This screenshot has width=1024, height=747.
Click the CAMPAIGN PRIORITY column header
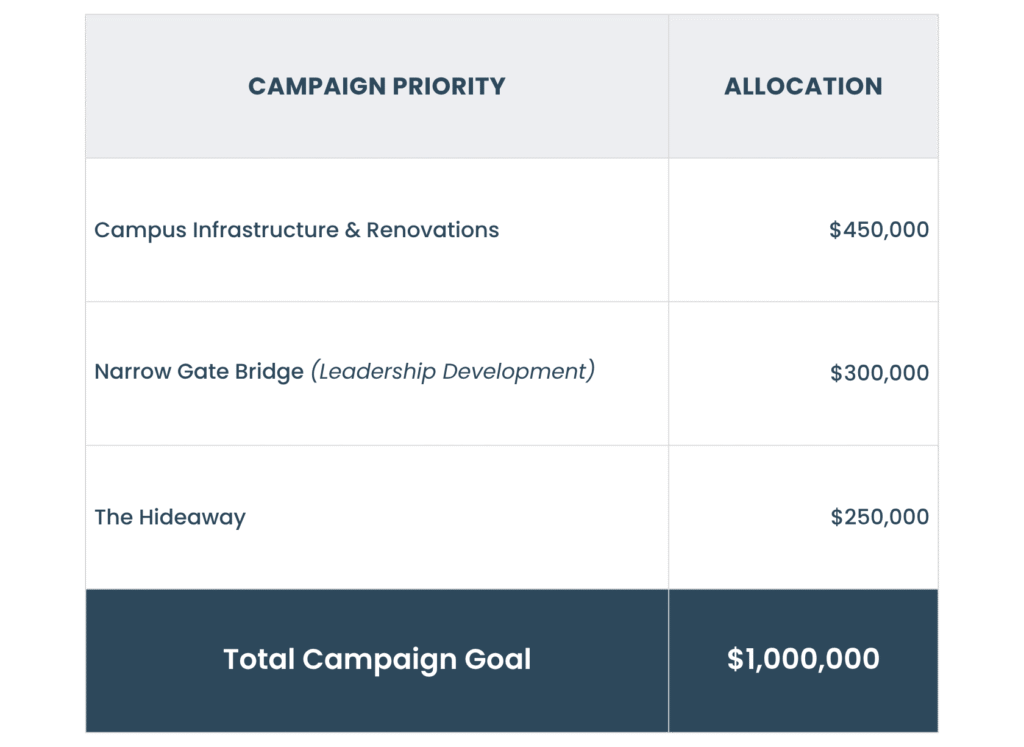[376, 86]
